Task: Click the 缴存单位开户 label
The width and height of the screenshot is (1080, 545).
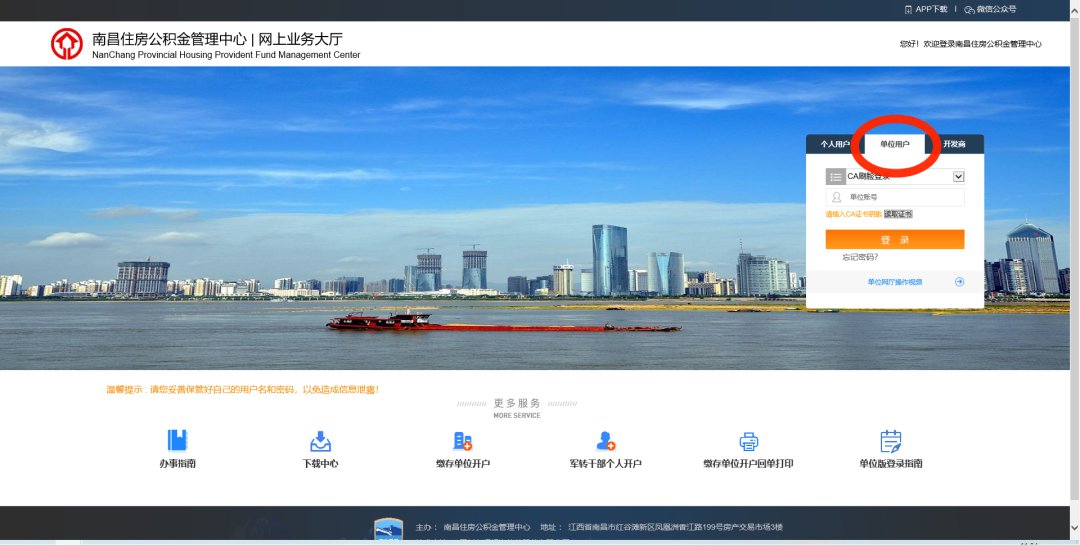Action: click(463, 464)
